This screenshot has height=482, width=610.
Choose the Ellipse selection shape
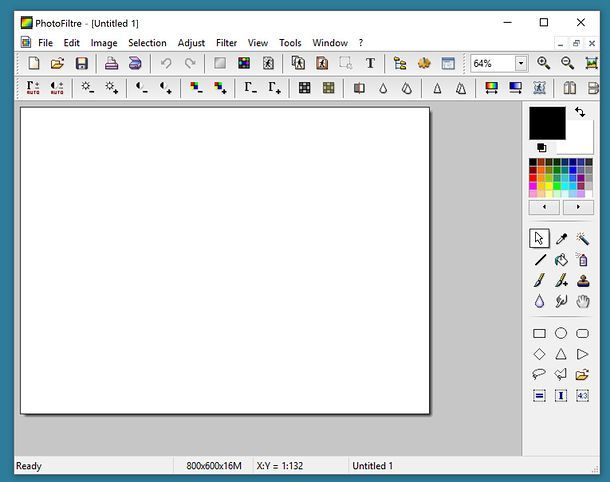[x=561, y=333]
